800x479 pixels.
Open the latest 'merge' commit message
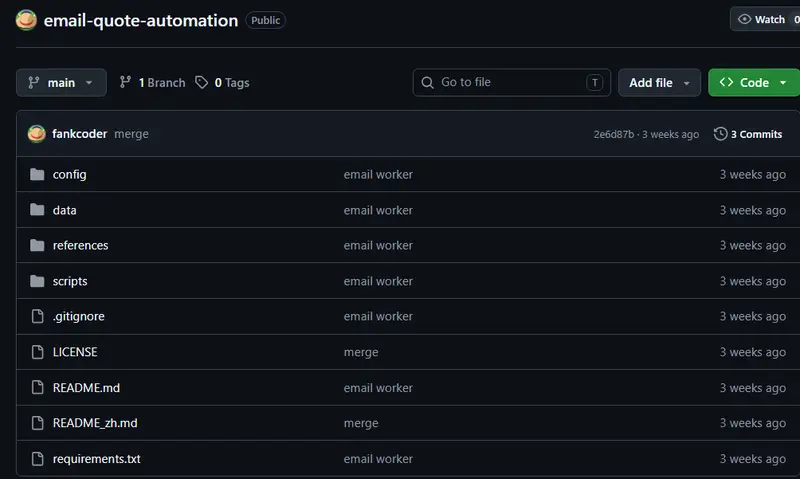[x=132, y=134]
